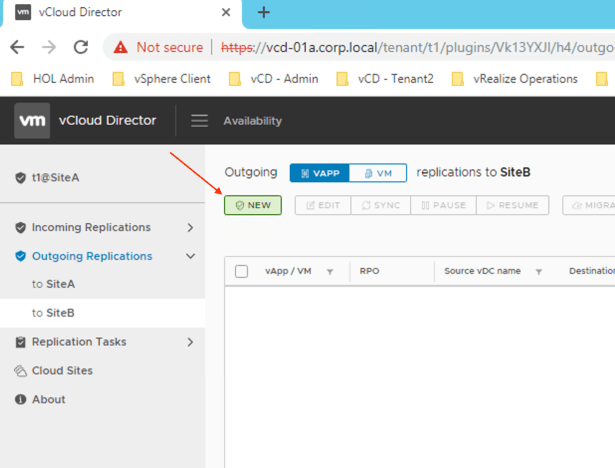The height and width of the screenshot is (468, 615).
Task: Select the VAPP replications view
Action: 319,173
